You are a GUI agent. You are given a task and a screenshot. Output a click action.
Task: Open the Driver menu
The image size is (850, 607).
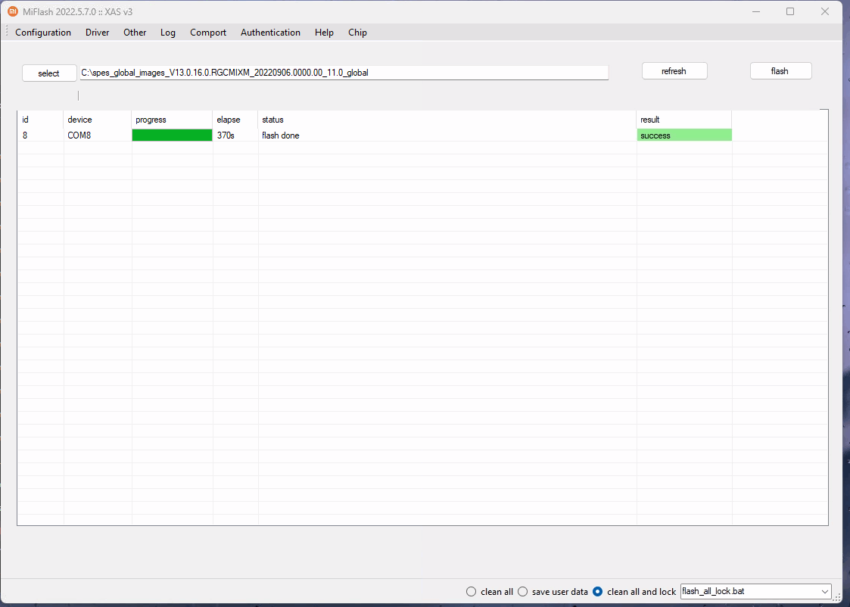pyautogui.click(x=97, y=32)
